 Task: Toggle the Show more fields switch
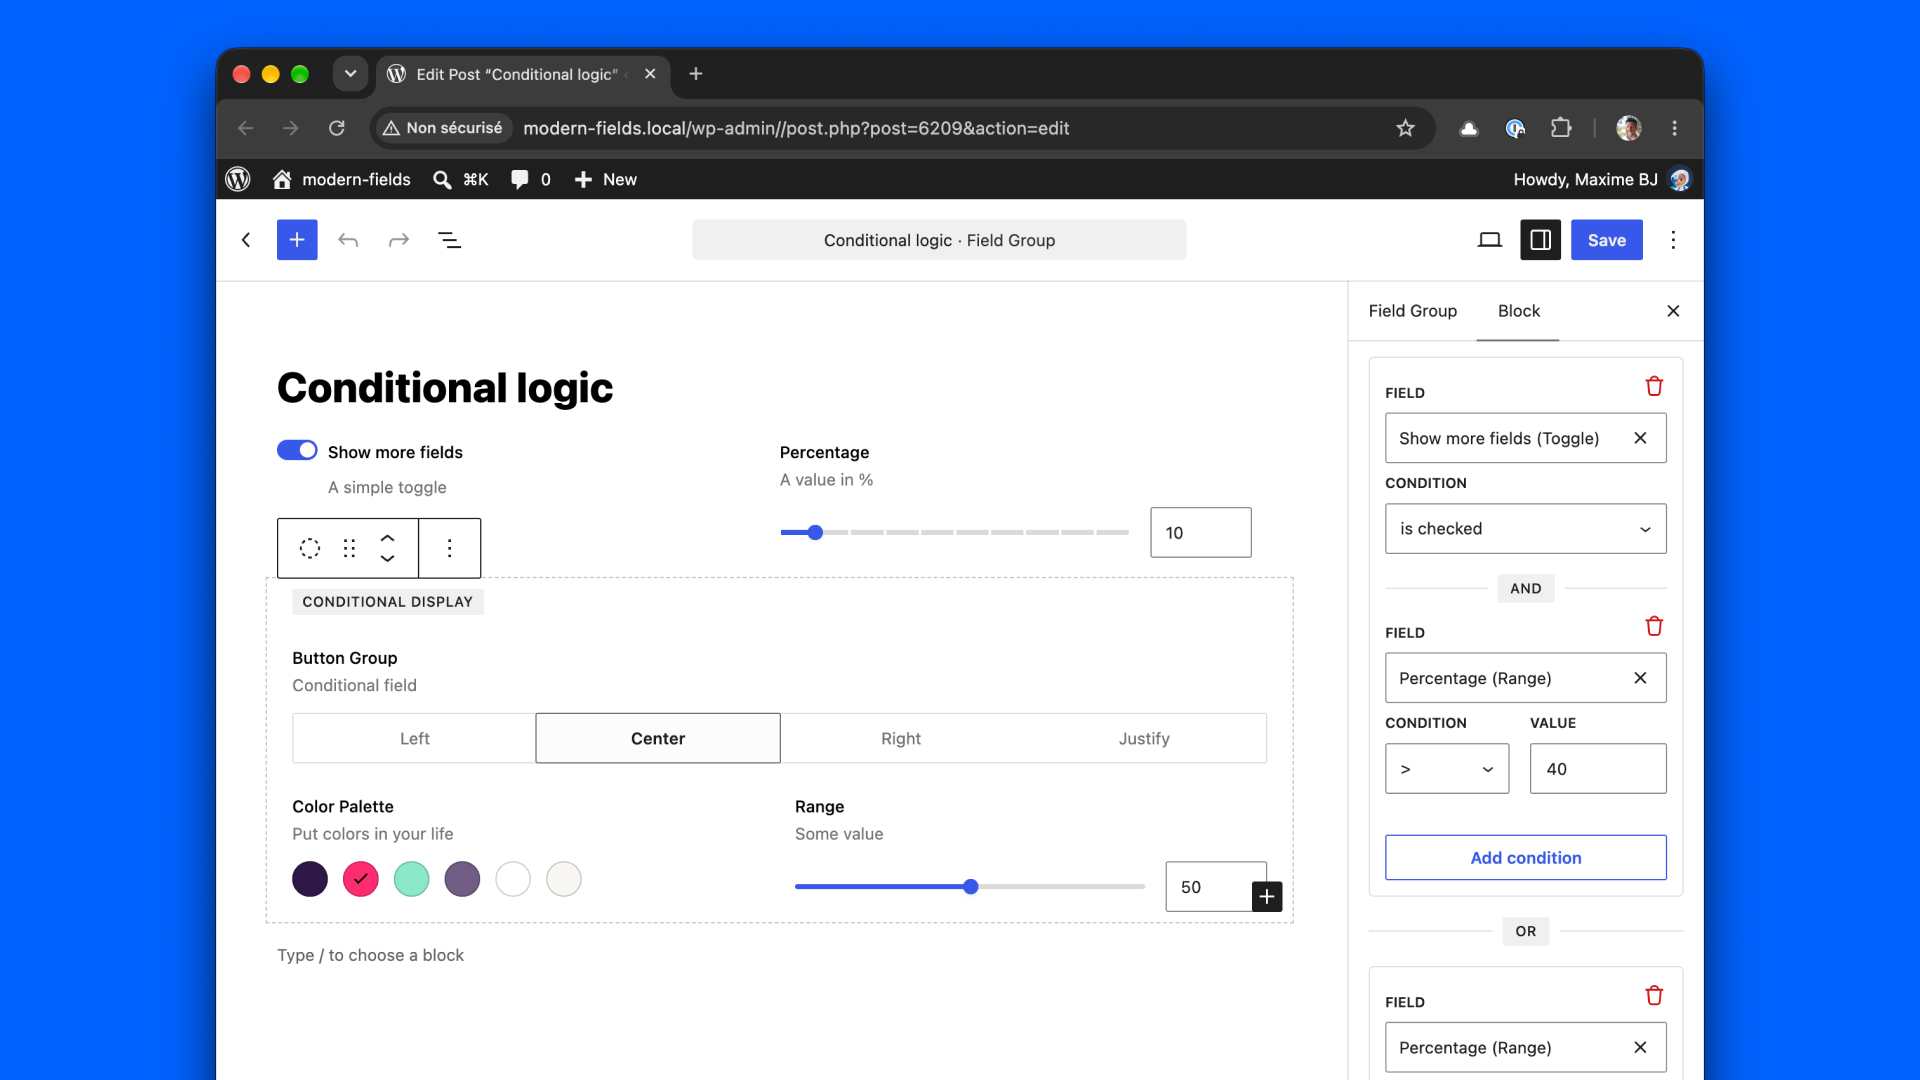[297, 450]
